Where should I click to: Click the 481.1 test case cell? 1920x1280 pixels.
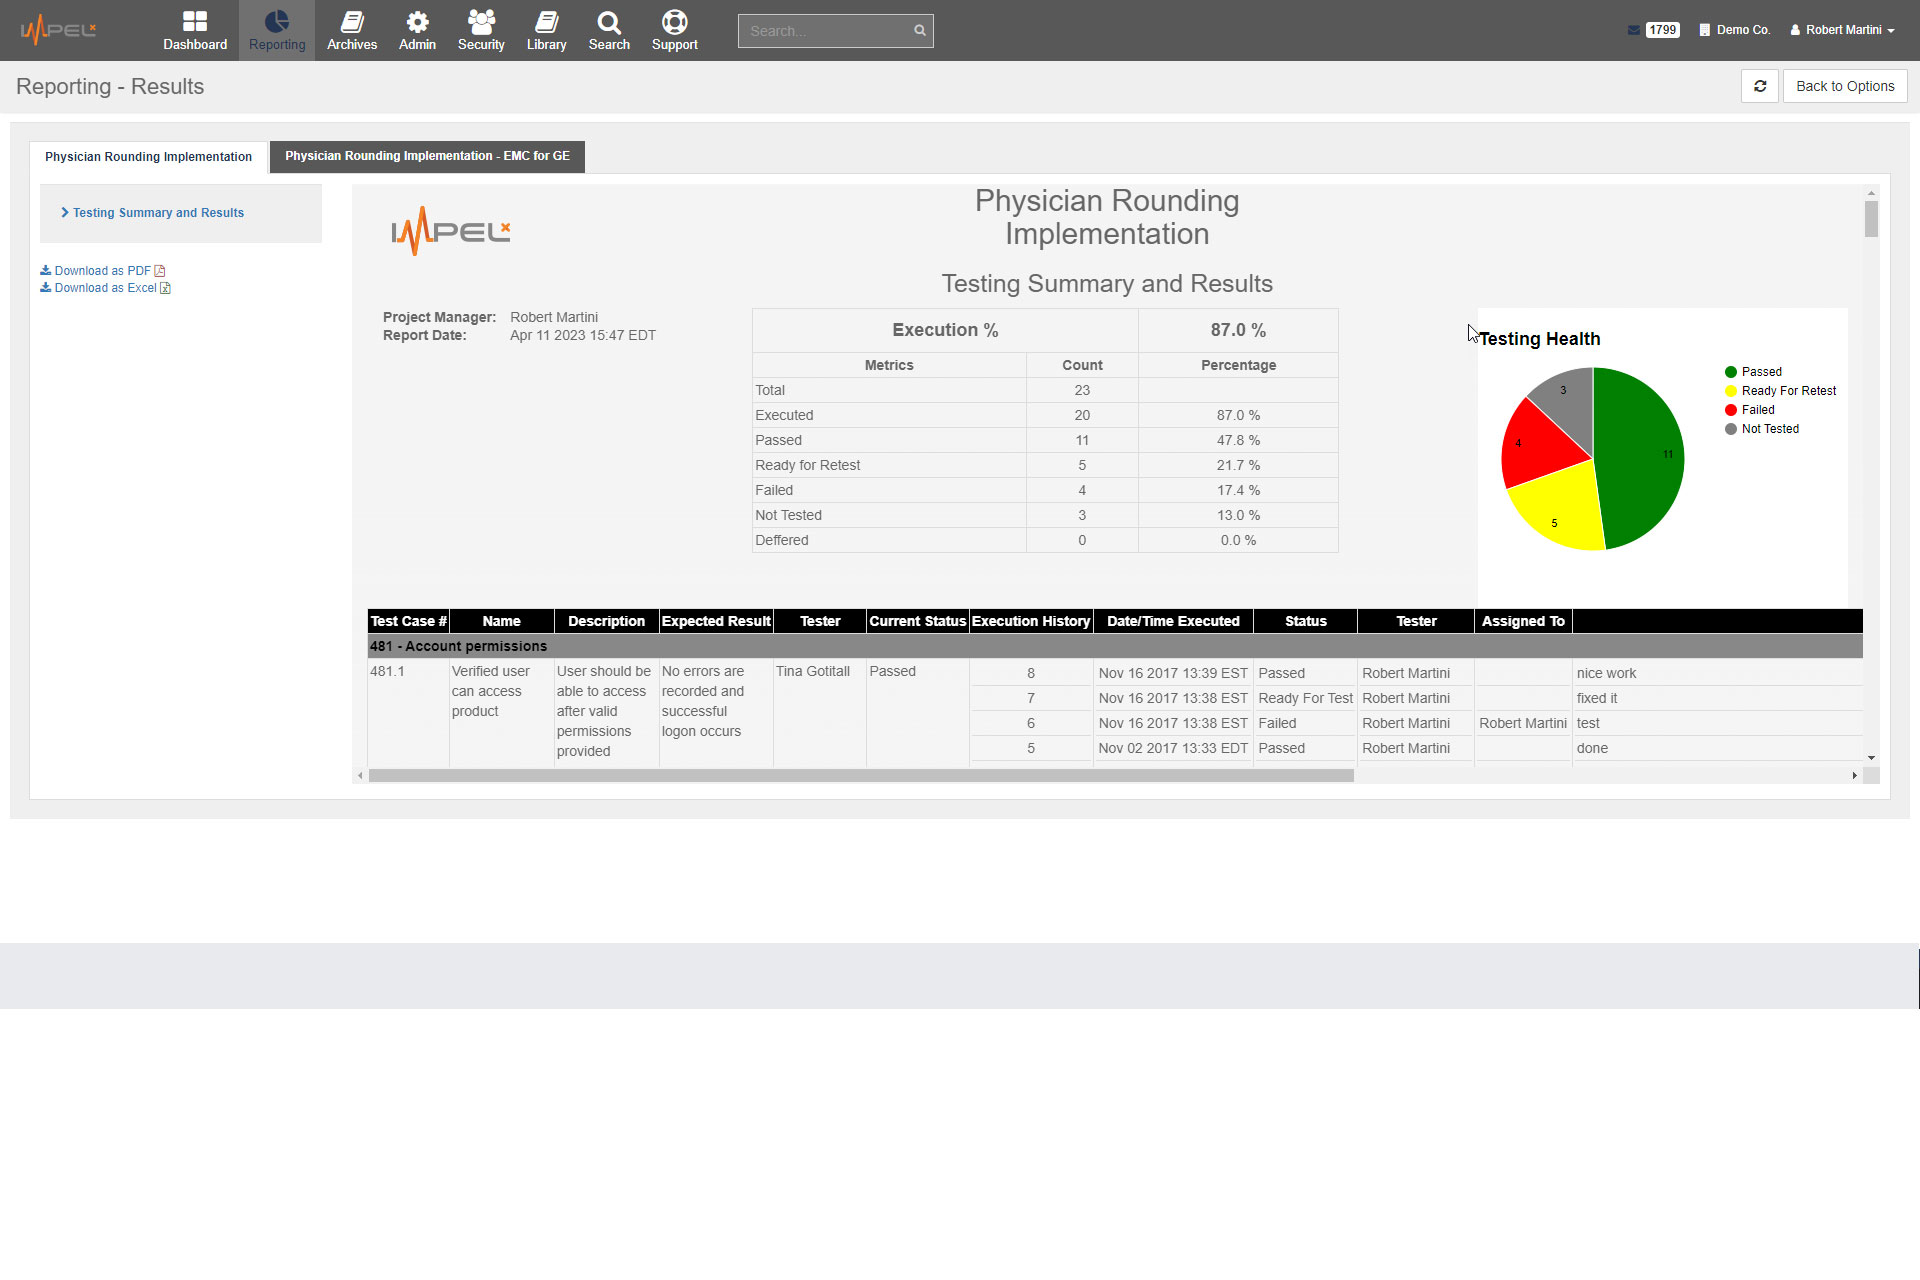pos(408,712)
